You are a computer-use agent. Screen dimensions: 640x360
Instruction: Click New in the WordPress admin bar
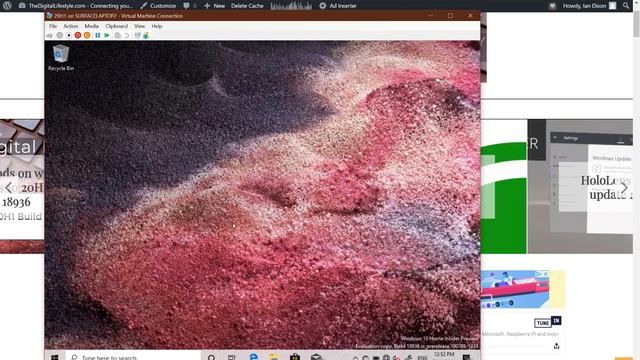point(215,6)
